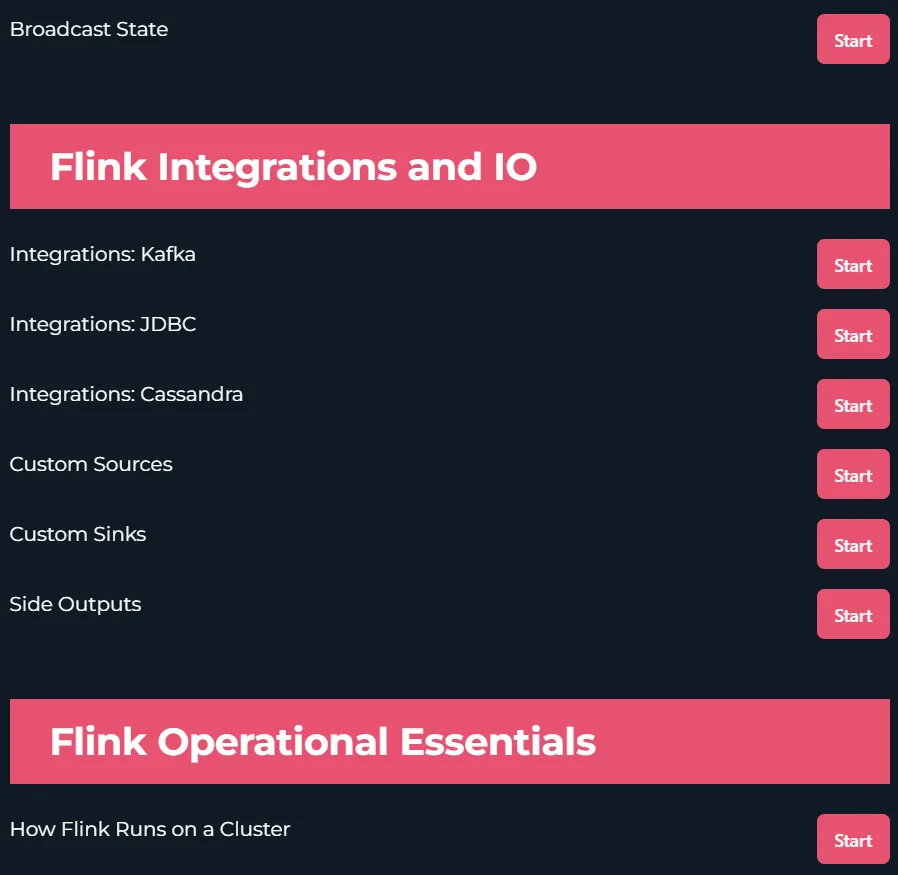
Task: Open the Integrations: JDBC title
Action: pos(103,324)
